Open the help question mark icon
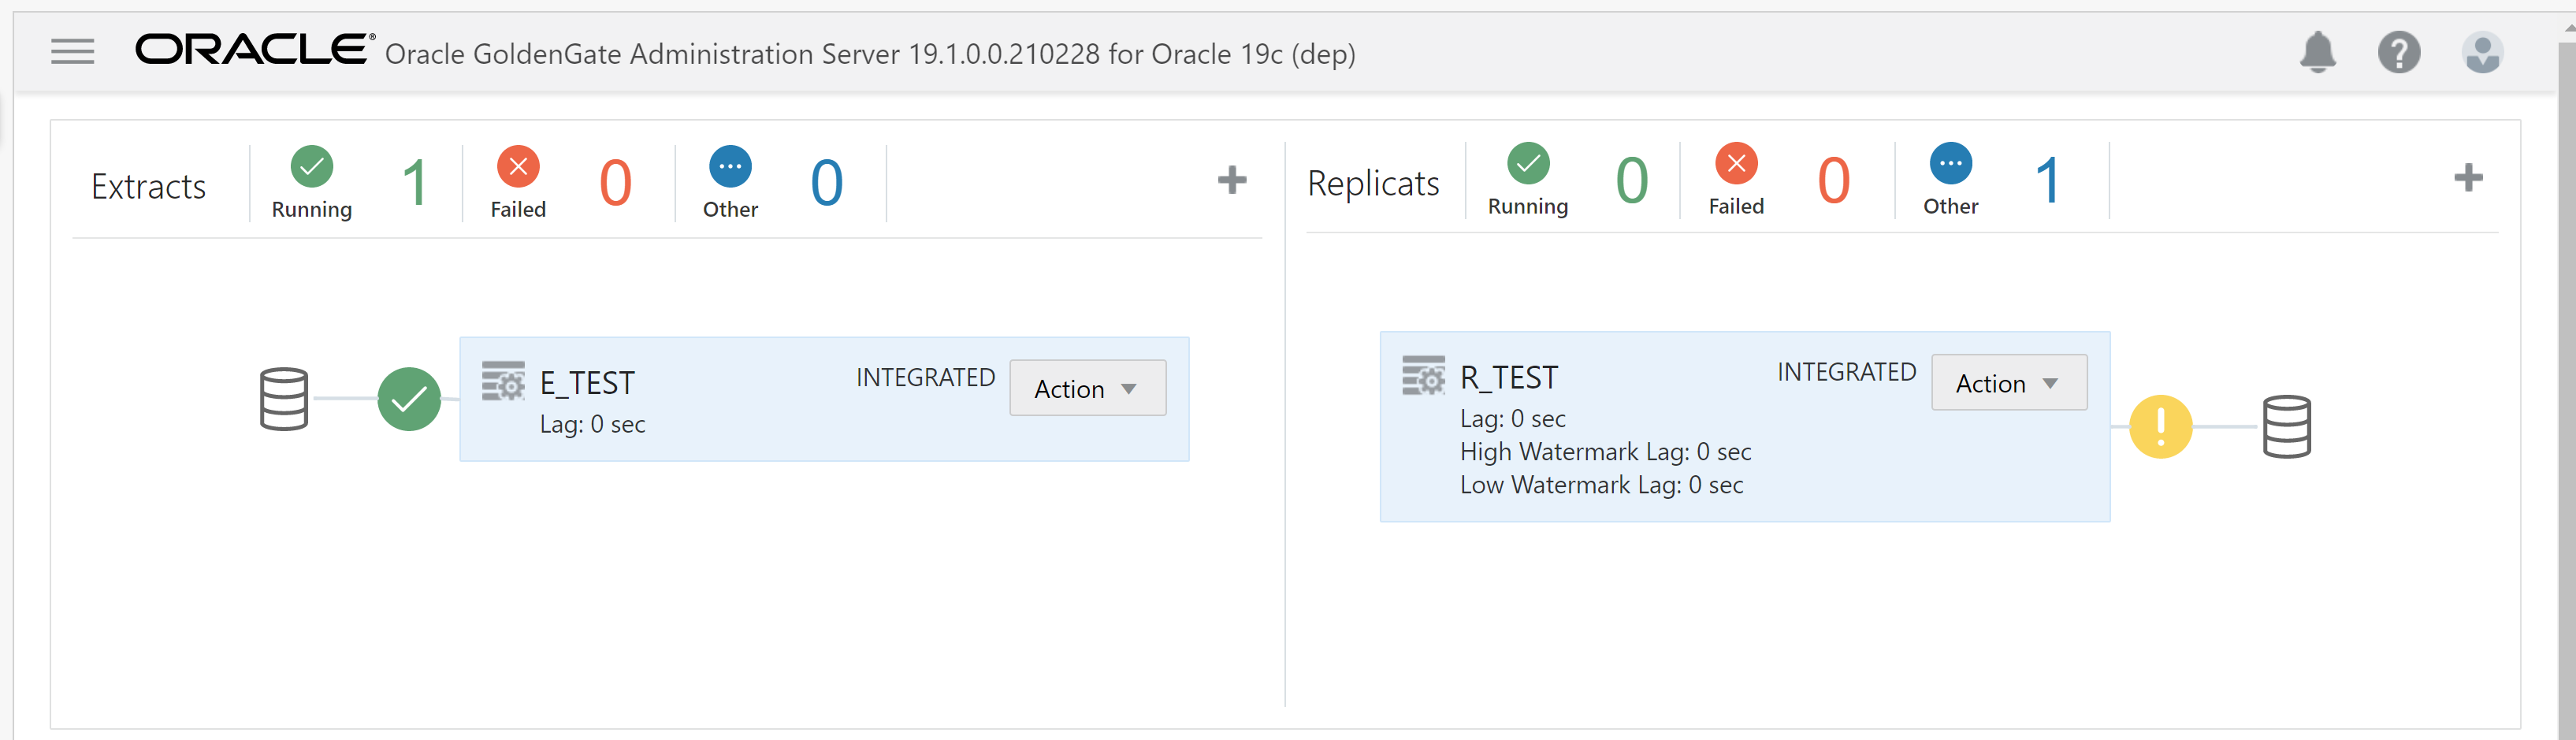Image resolution: width=2576 pixels, height=740 pixels. pyautogui.click(x=2398, y=52)
